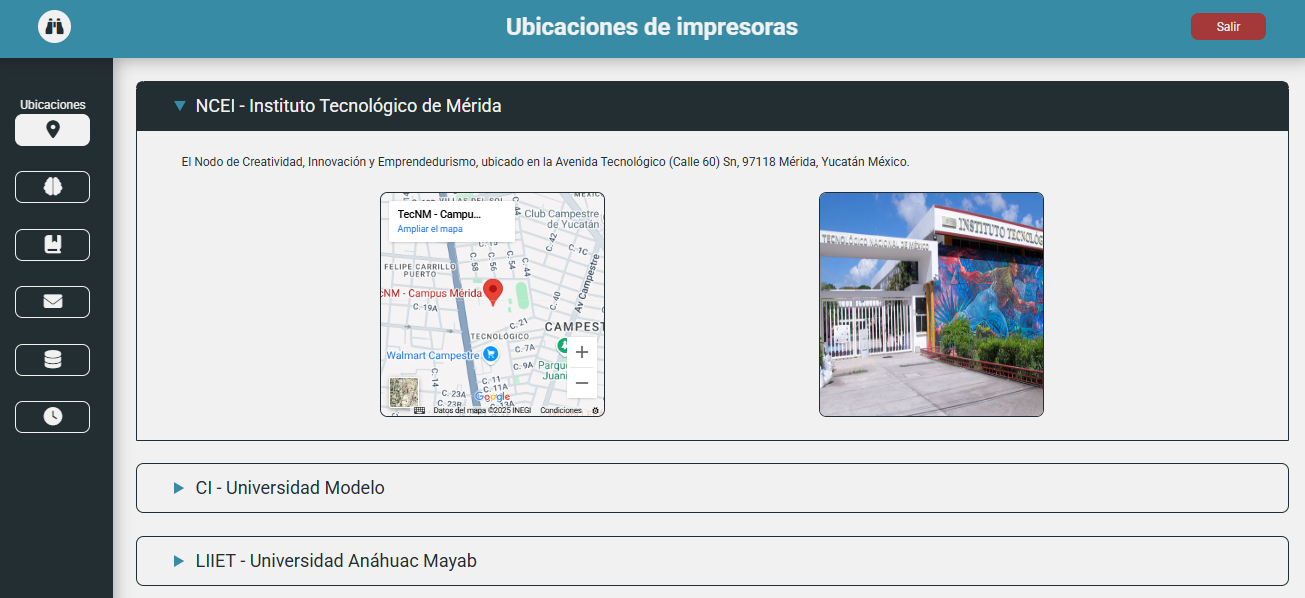Click the Instituto Tecnológico entrance photo
1305x598 pixels.
tap(931, 304)
